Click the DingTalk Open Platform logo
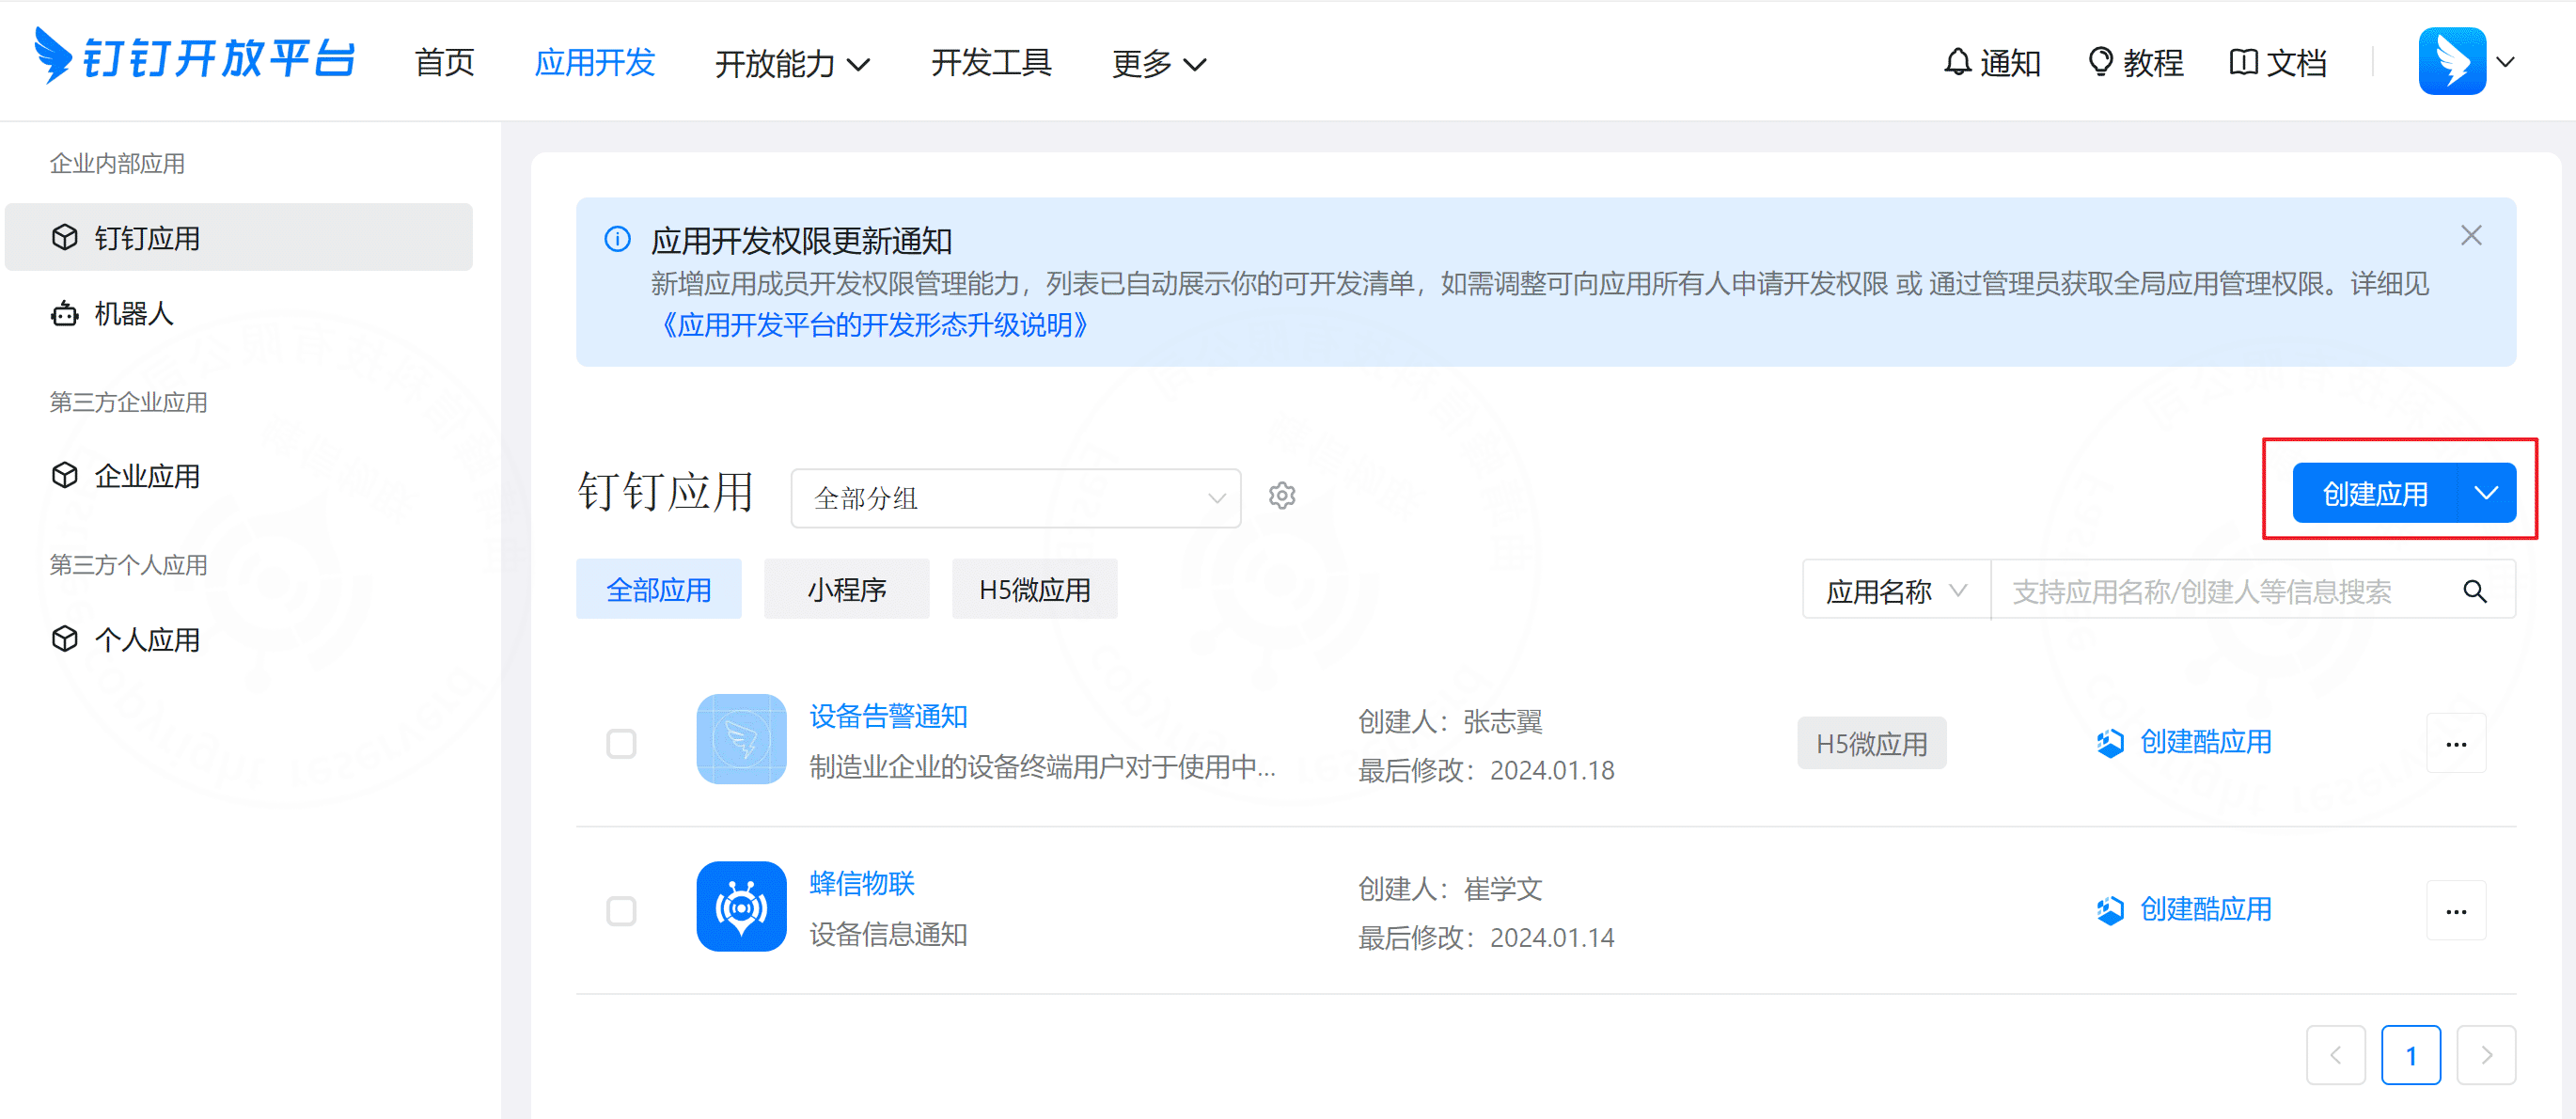Screen dimensions: 2576x1119 [x=194, y=57]
